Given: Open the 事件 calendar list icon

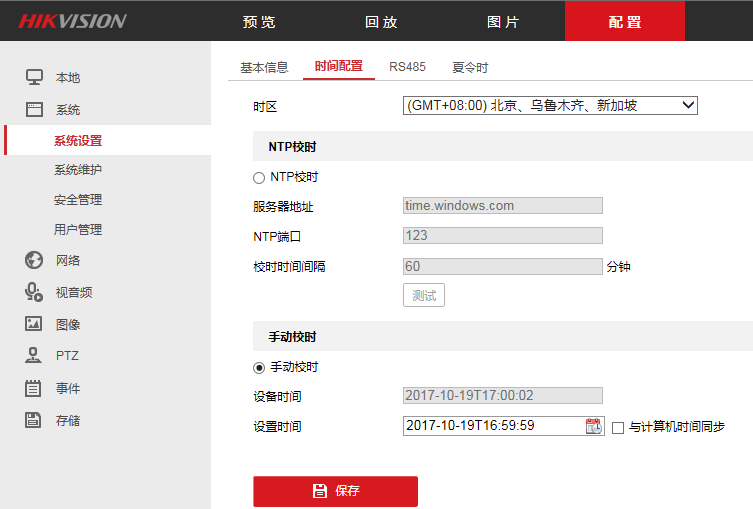Looking at the screenshot, I should point(33,388).
